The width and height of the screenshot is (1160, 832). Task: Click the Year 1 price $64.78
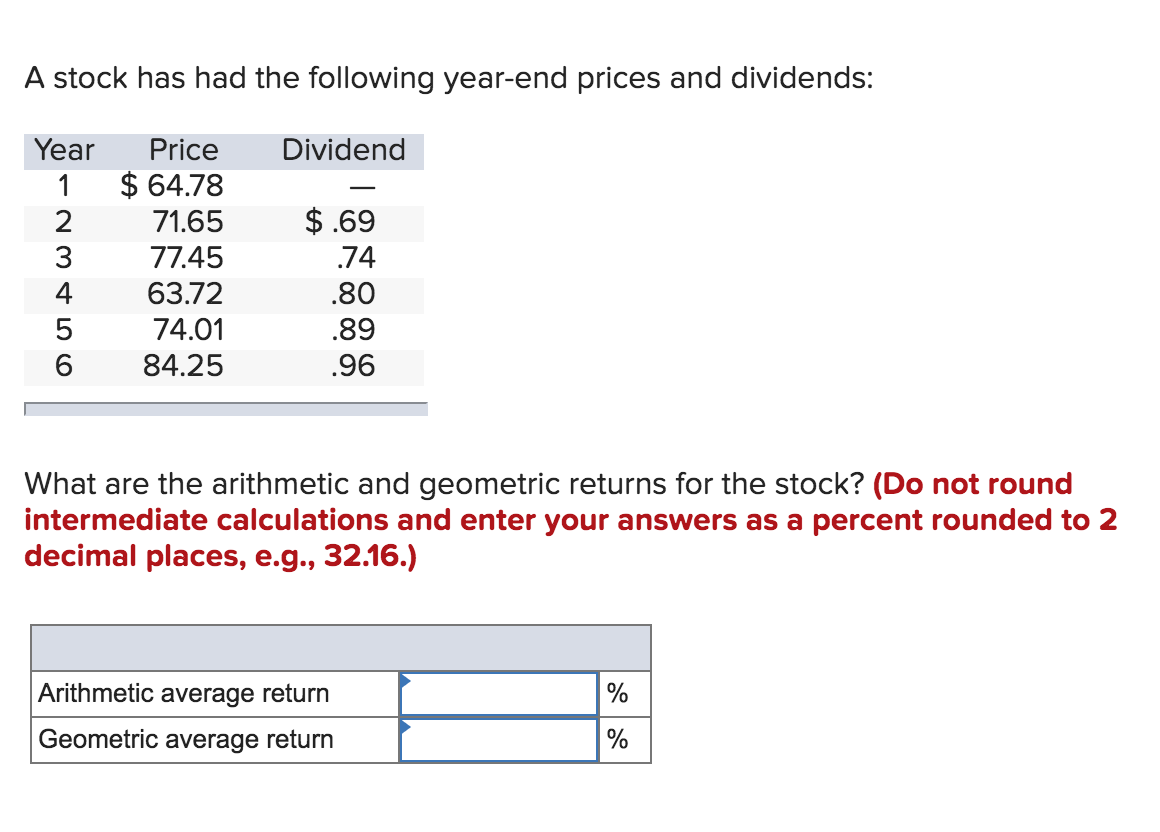coord(172,186)
